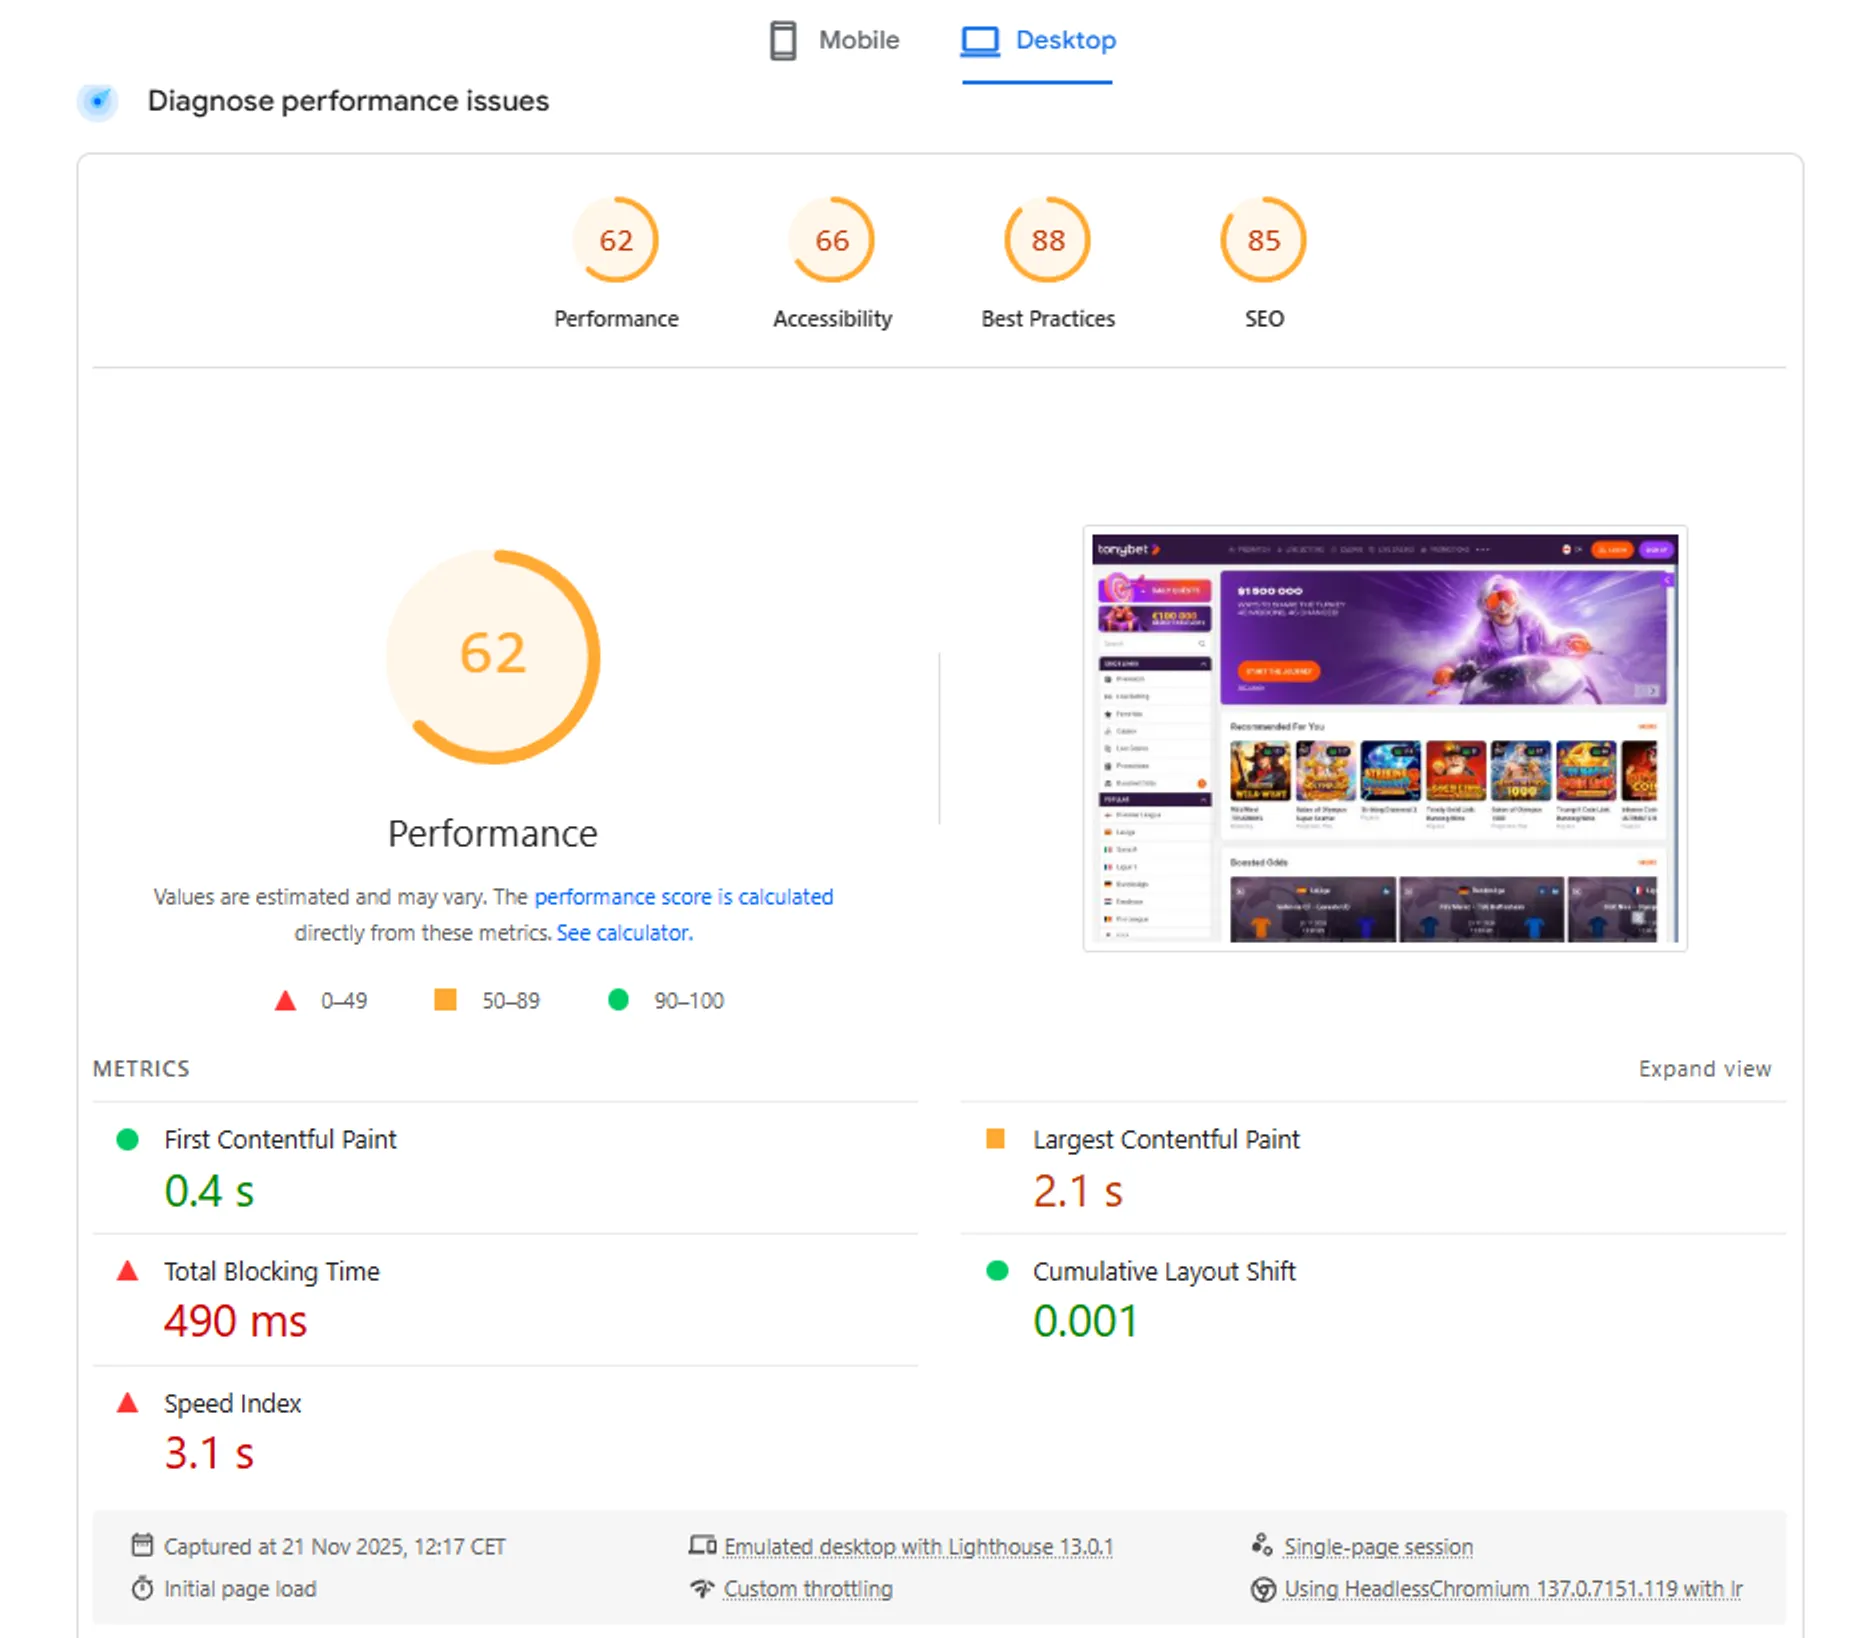1864x1638 pixels.
Task: Click Expand view for metrics
Action: [x=1704, y=1068]
